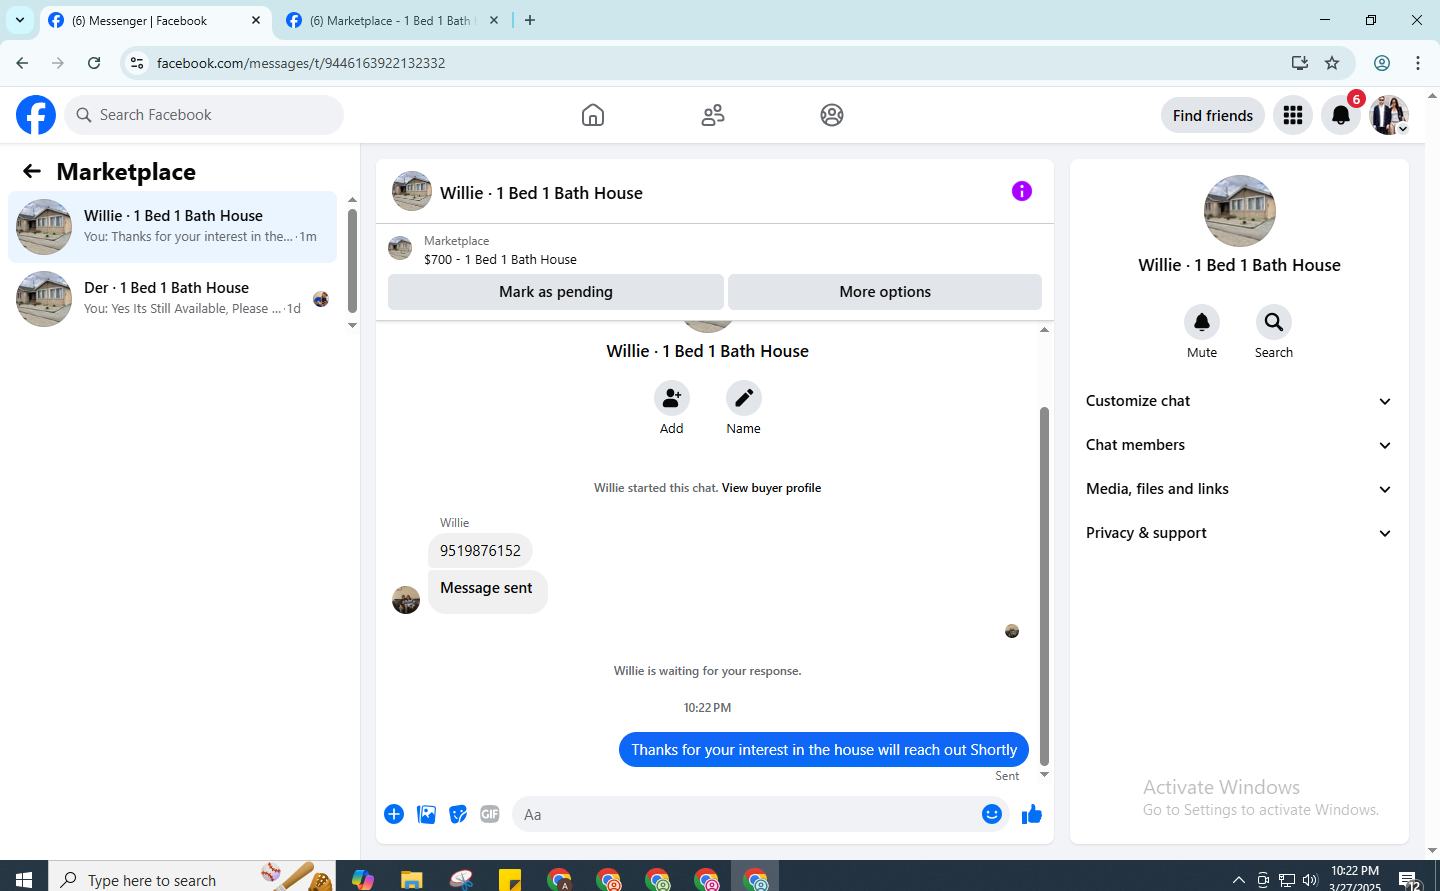Switch to the Messenger | Facebook tab

(155, 20)
